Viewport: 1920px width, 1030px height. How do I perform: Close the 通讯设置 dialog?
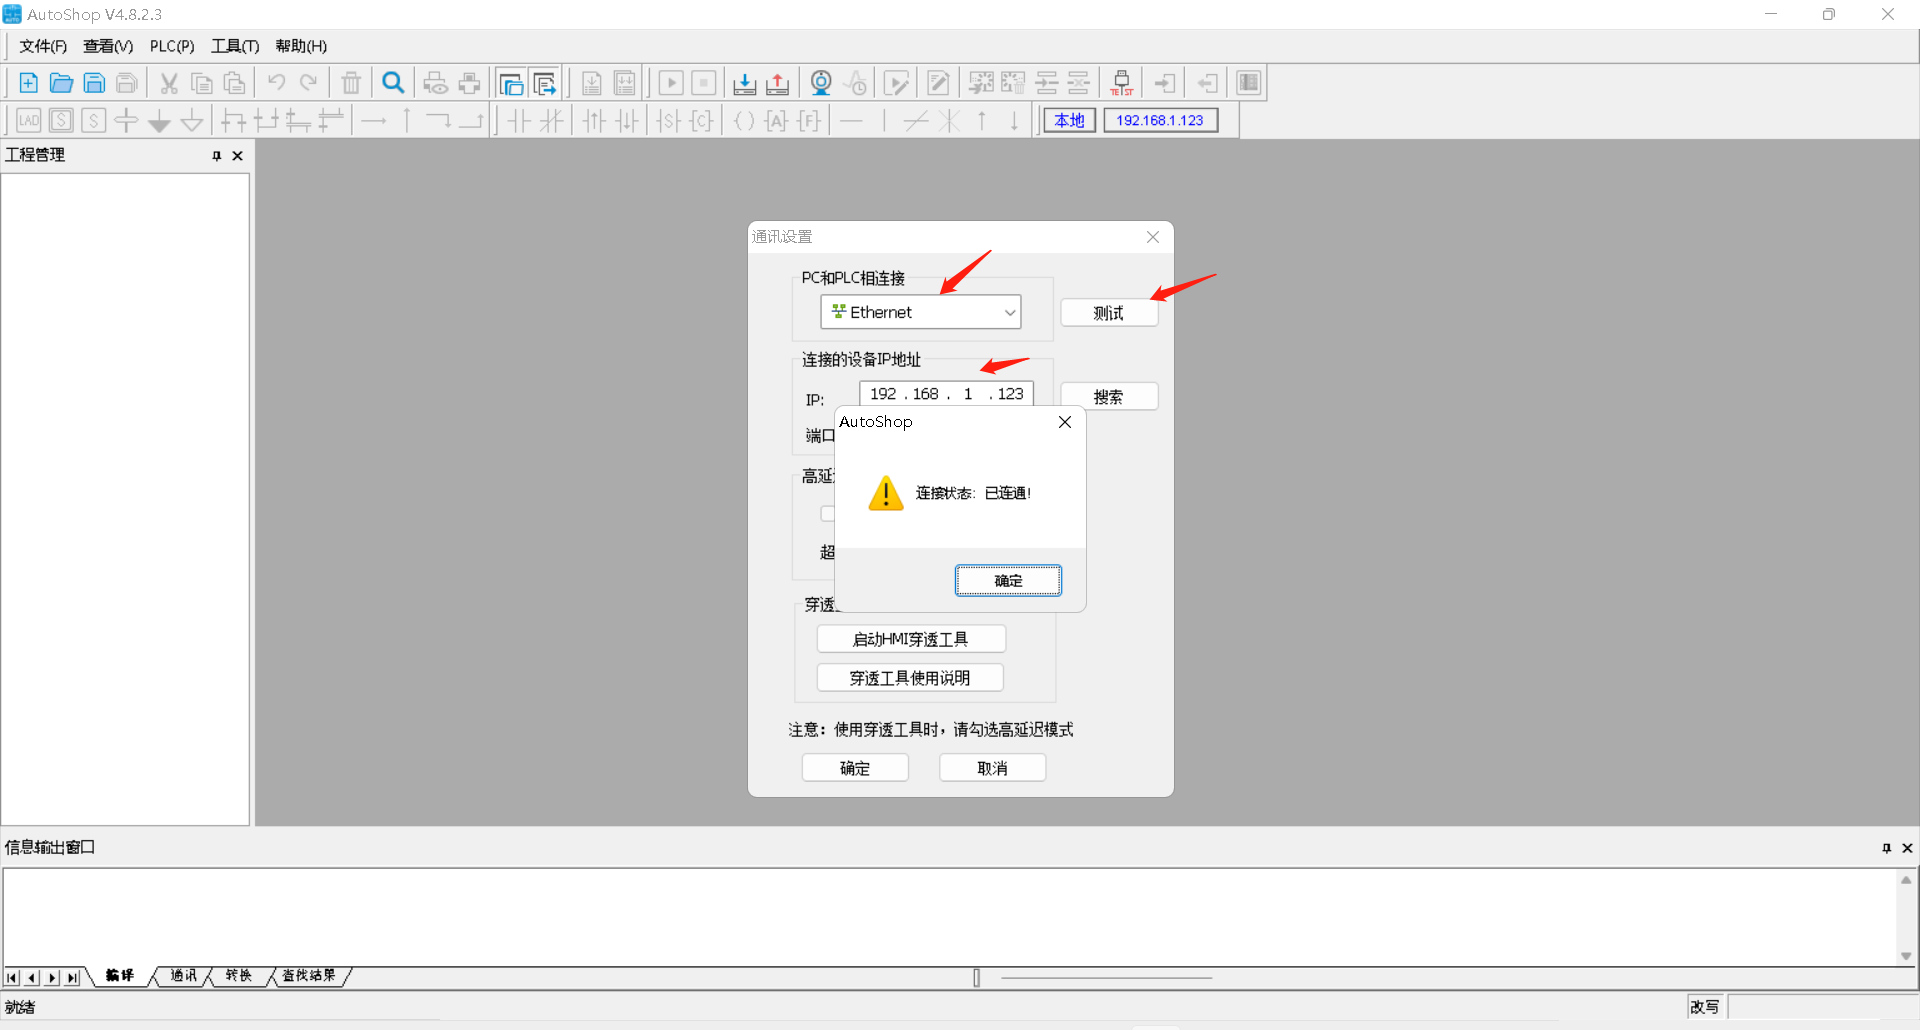pos(1153,237)
